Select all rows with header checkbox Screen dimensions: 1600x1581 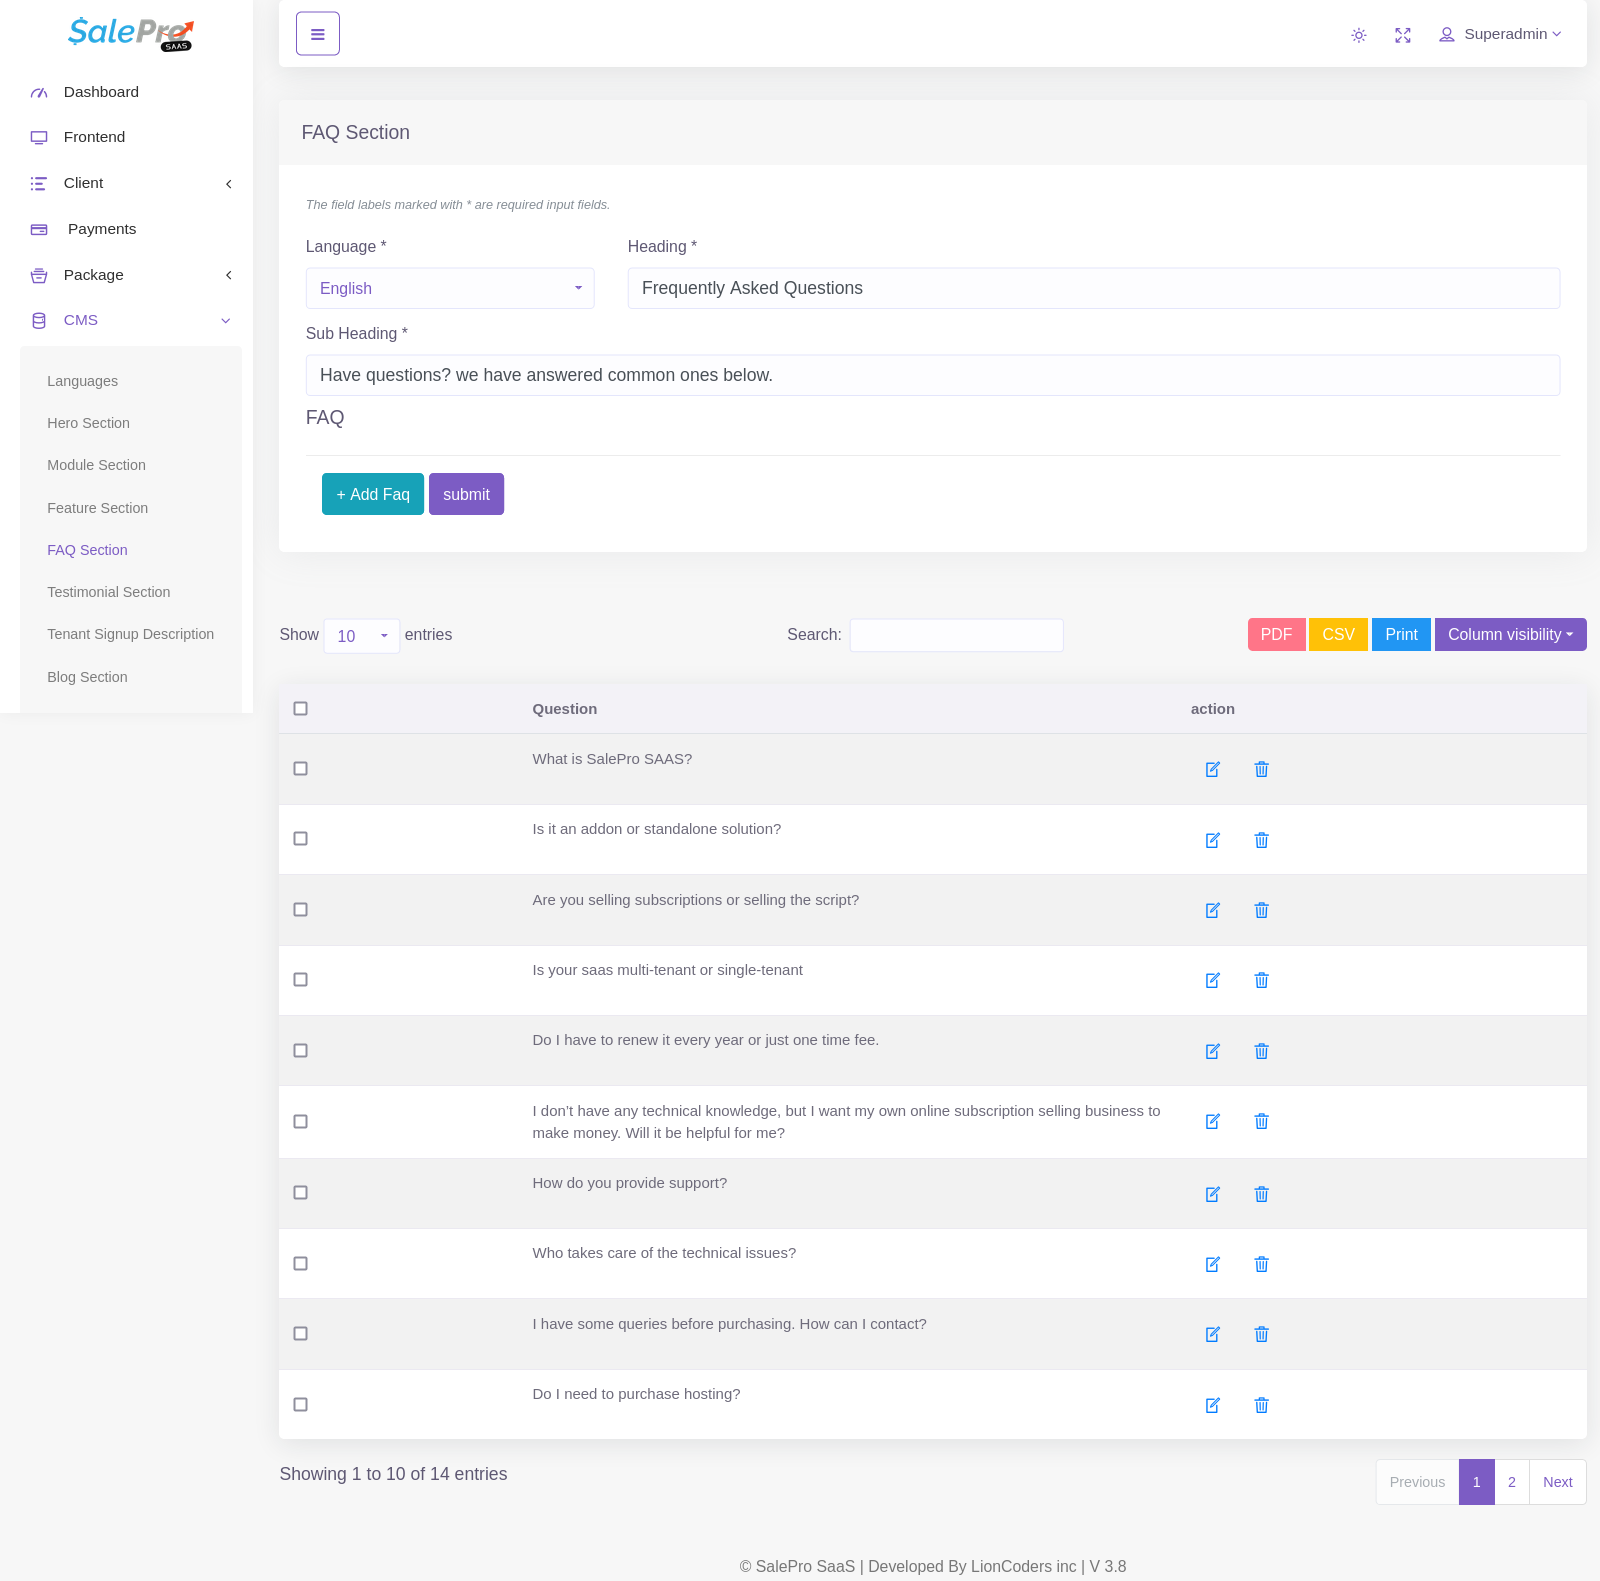300,709
